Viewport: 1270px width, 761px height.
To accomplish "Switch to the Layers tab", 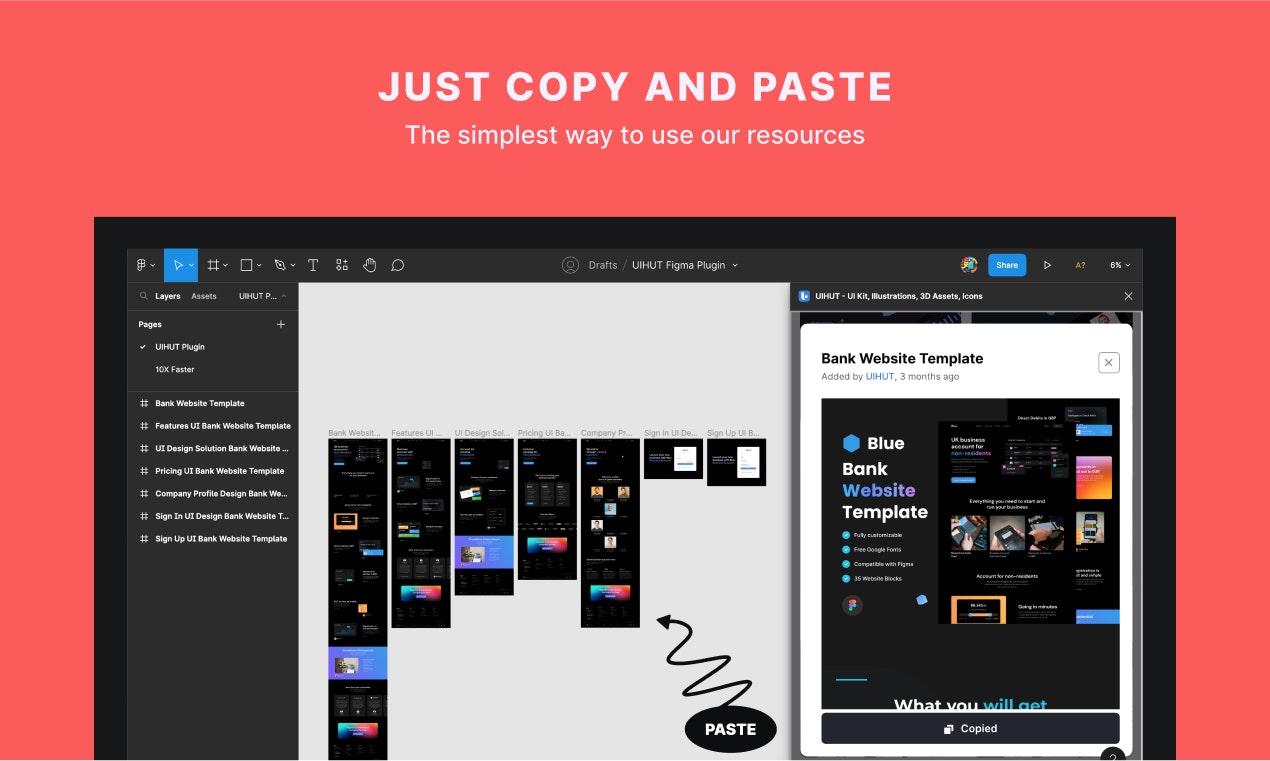I will 168,296.
